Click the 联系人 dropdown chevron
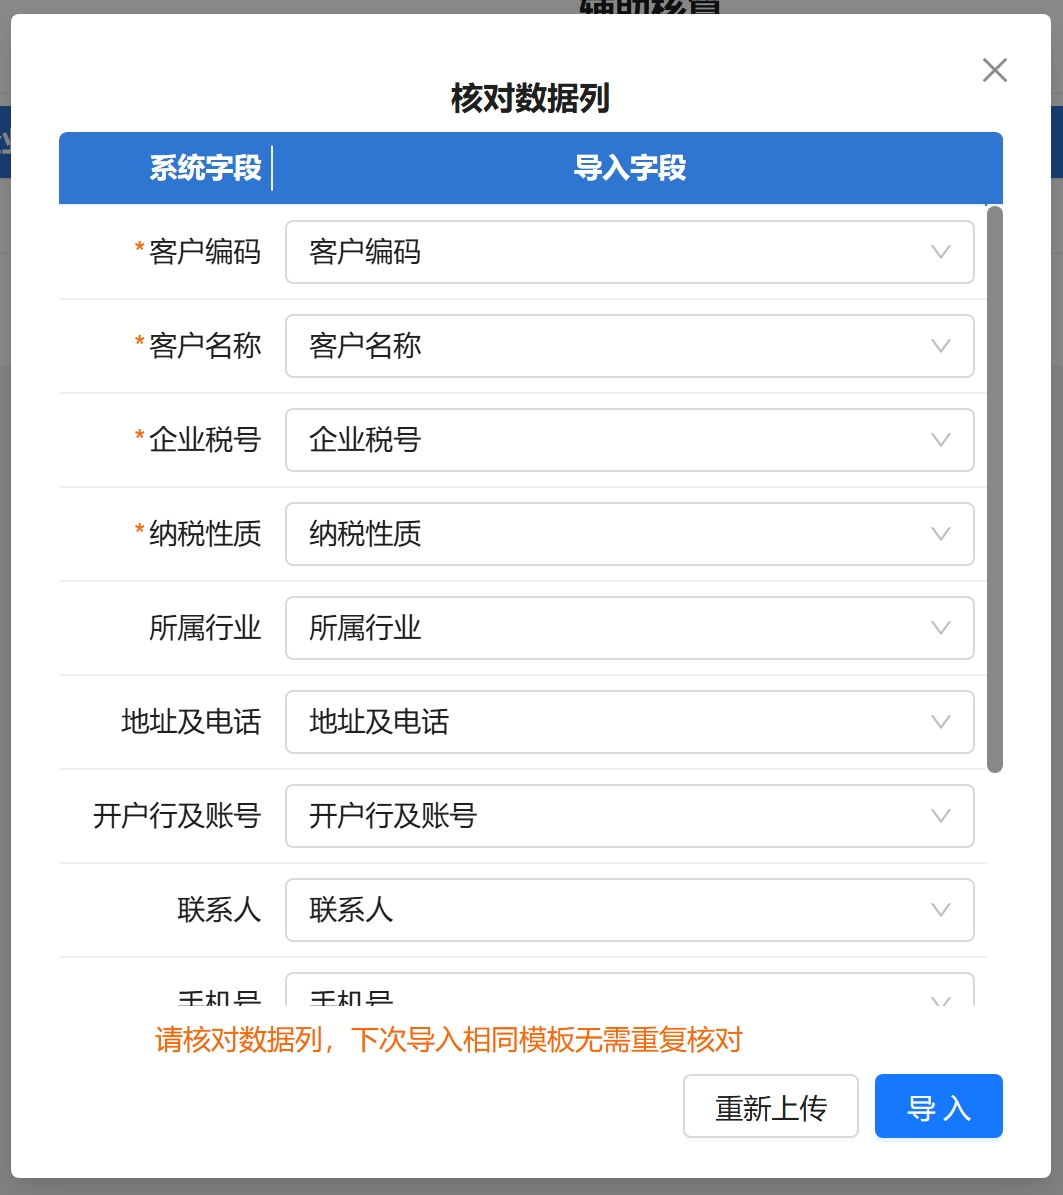Viewport: 1063px width, 1195px height. pos(940,910)
